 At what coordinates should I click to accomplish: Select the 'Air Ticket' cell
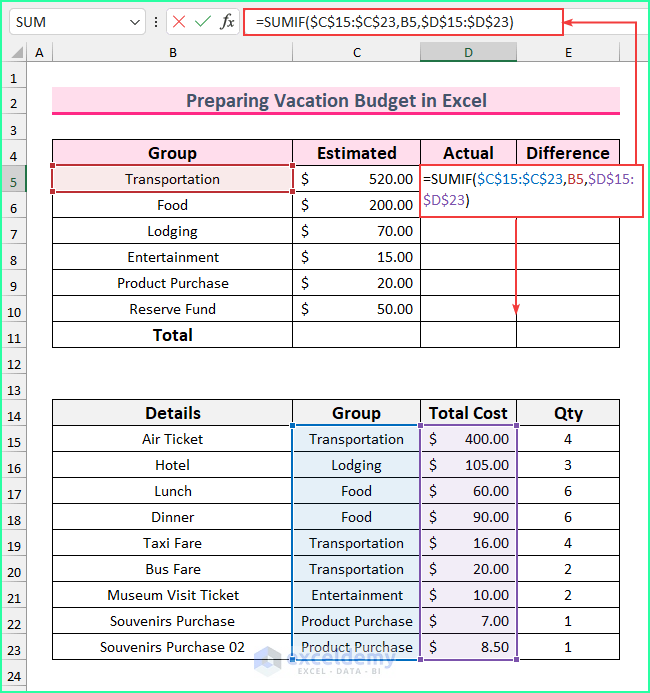pyautogui.click(x=172, y=439)
